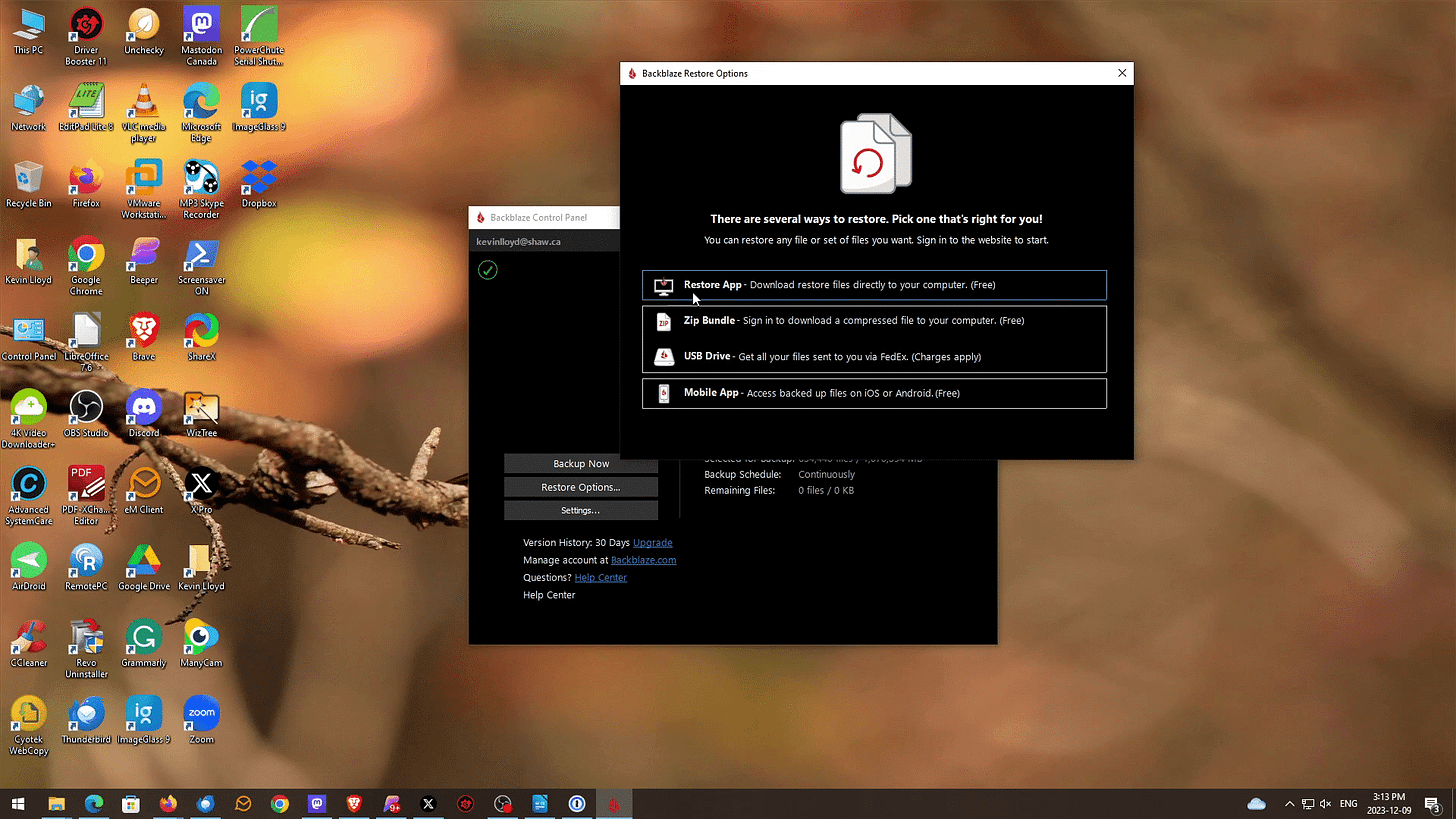
Task: Select the RemotePC desktop icon
Action: pos(86,568)
